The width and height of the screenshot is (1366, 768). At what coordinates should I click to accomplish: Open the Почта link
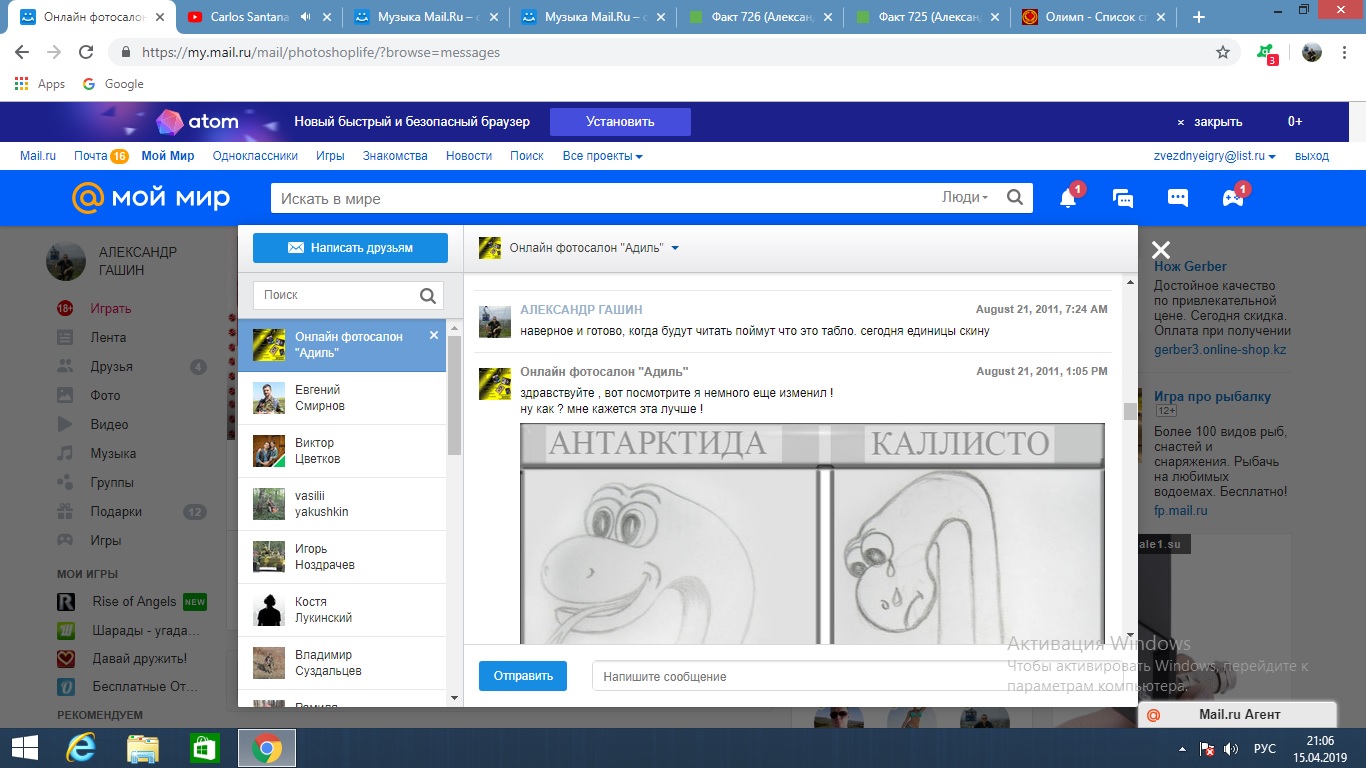(x=91, y=156)
